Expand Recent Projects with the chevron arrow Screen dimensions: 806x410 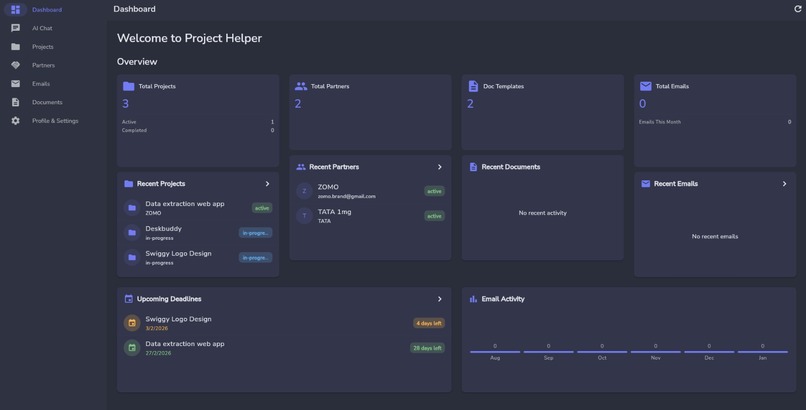pyautogui.click(x=267, y=184)
